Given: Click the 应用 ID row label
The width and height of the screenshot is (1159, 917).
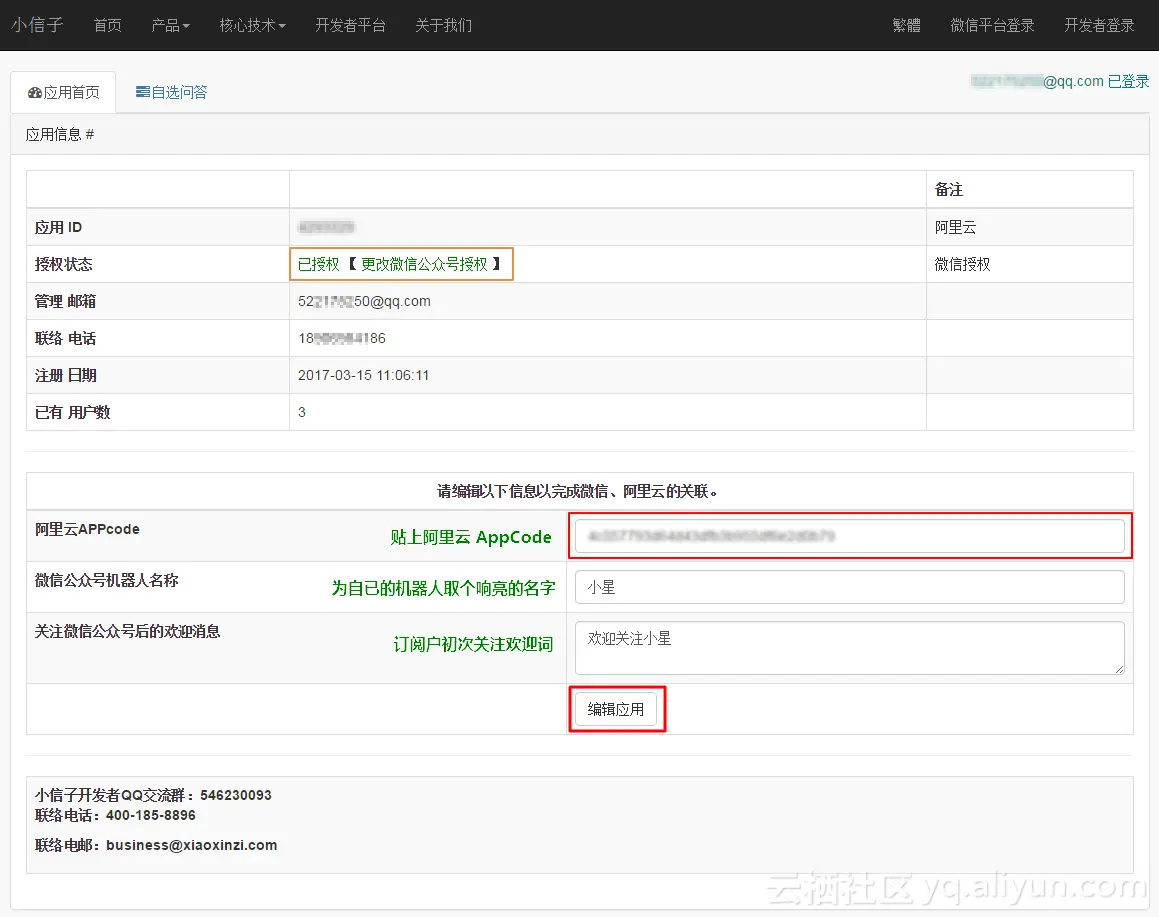Looking at the screenshot, I should click(x=58, y=228).
